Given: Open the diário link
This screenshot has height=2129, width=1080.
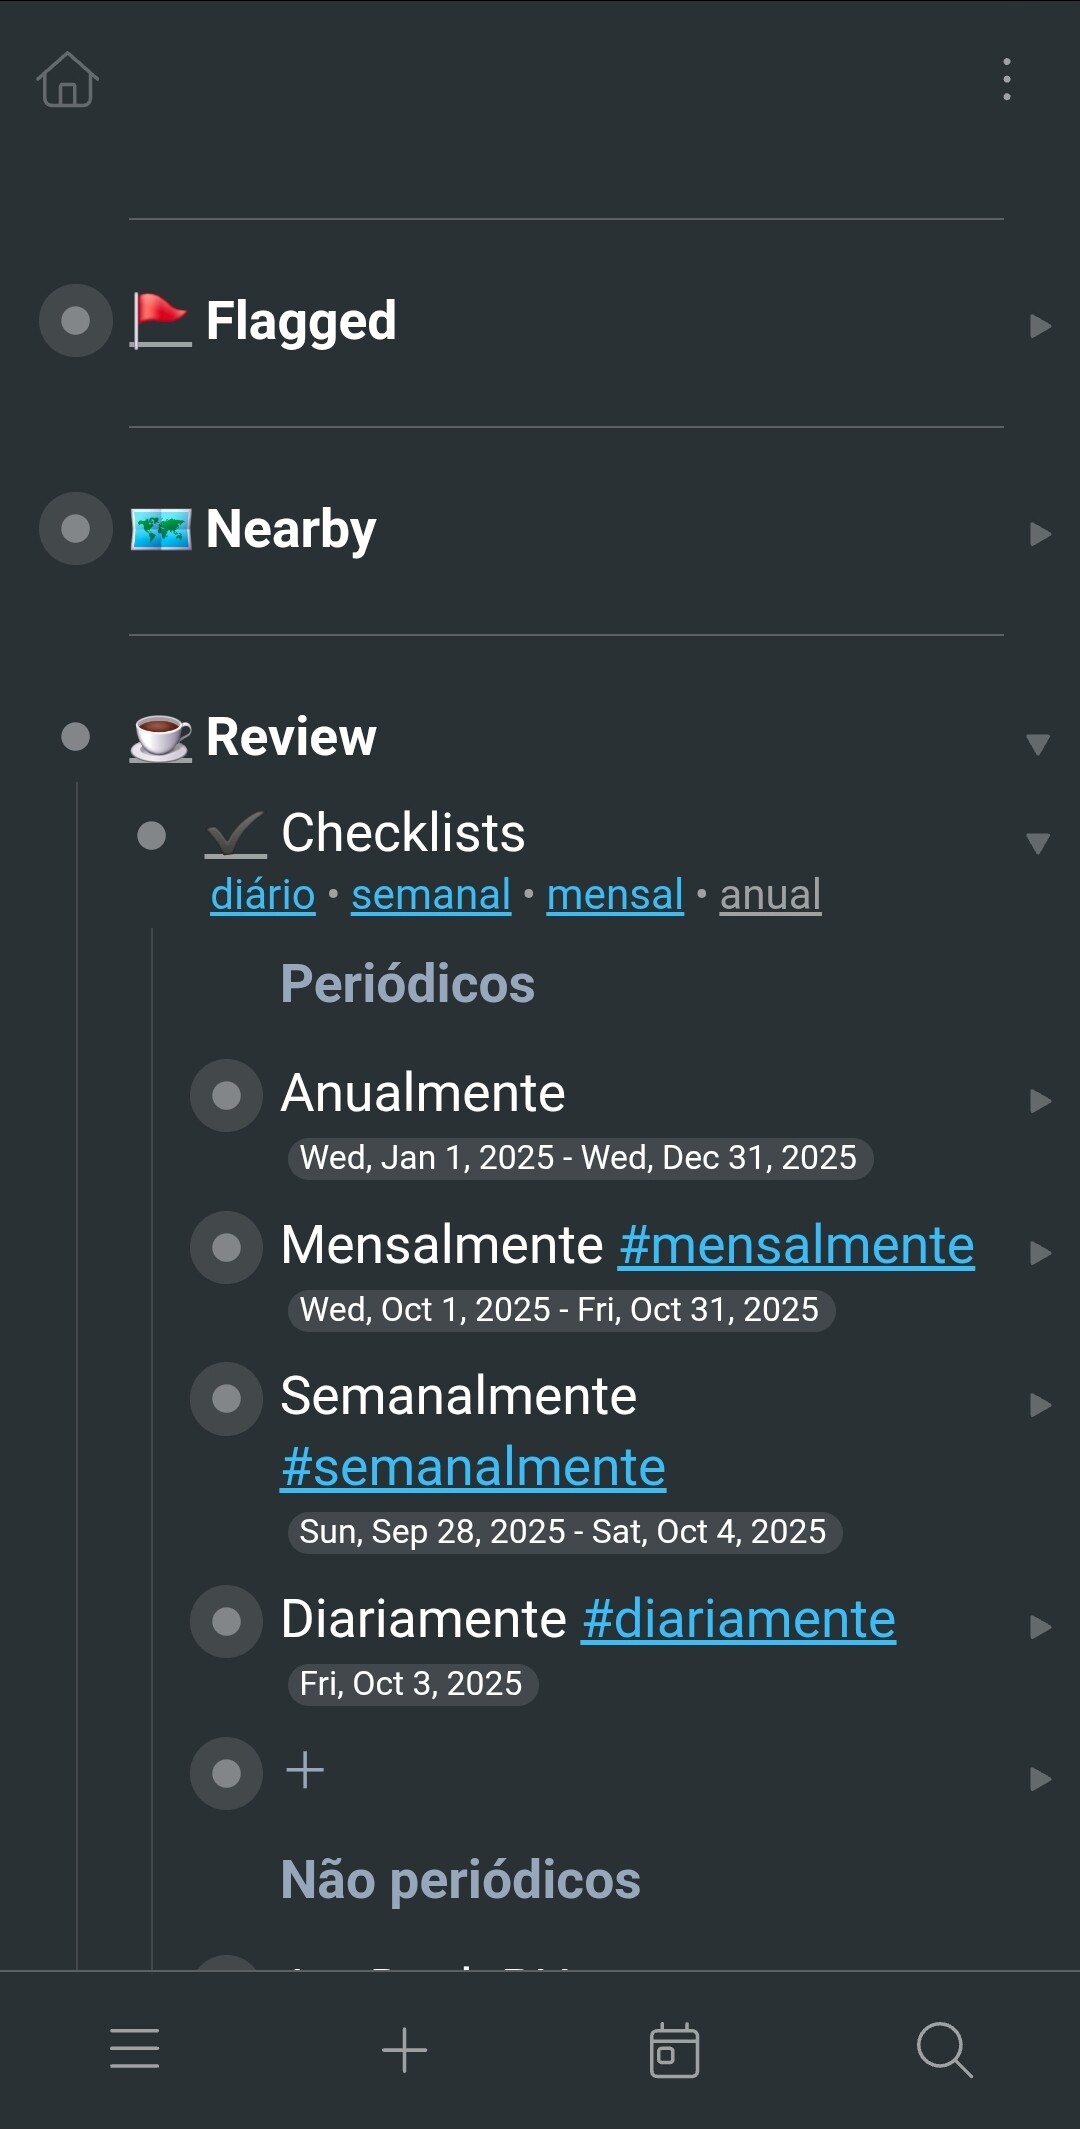Looking at the screenshot, I should [263, 895].
